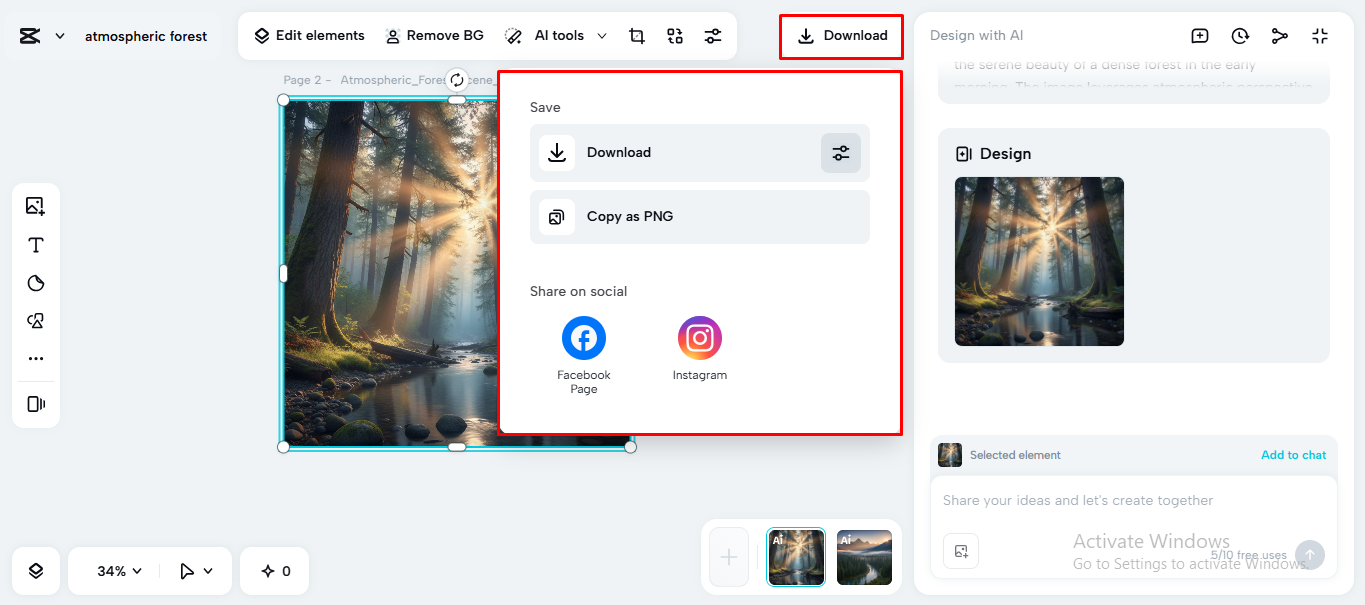This screenshot has width=1365, height=605.
Task: Open the bottom icon in left sidebar
Action: pyautogui.click(x=36, y=404)
